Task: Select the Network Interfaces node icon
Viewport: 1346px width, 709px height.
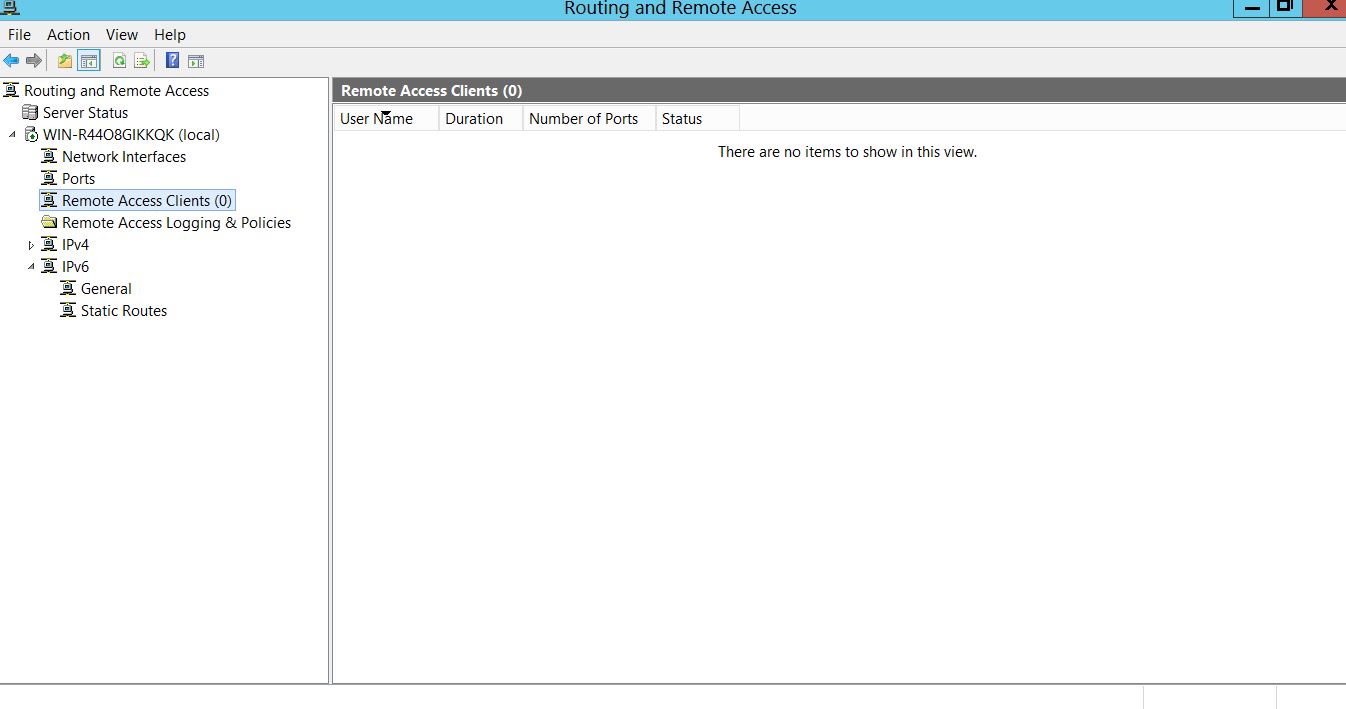Action: point(49,157)
